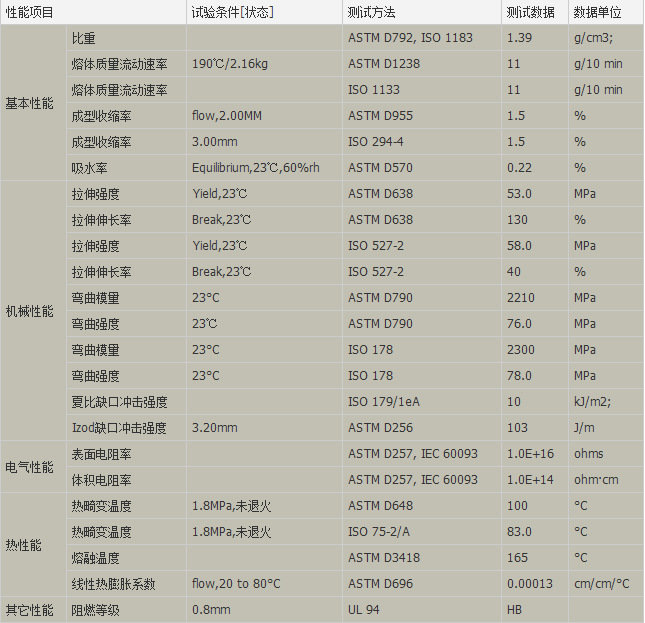Click the 58.0 tensile strength value
The height and width of the screenshot is (623, 645).
click(x=535, y=245)
